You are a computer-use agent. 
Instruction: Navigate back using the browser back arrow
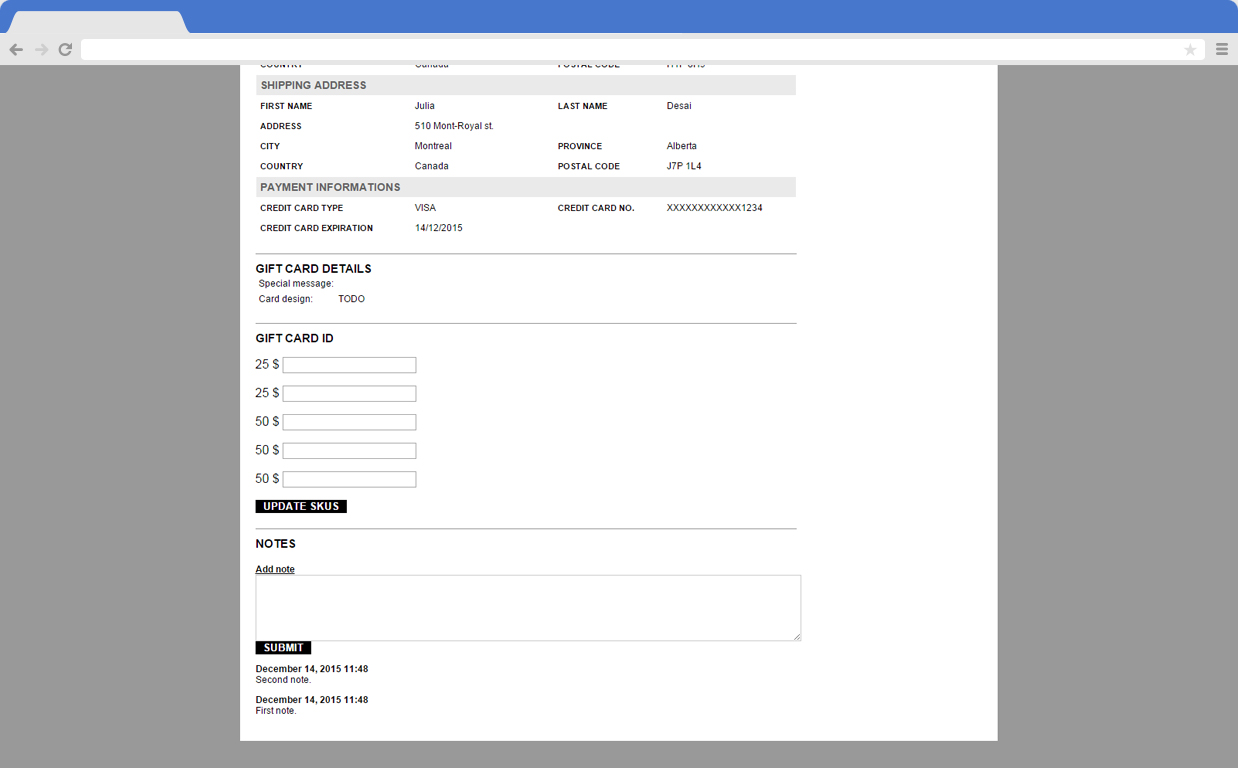coord(16,48)
